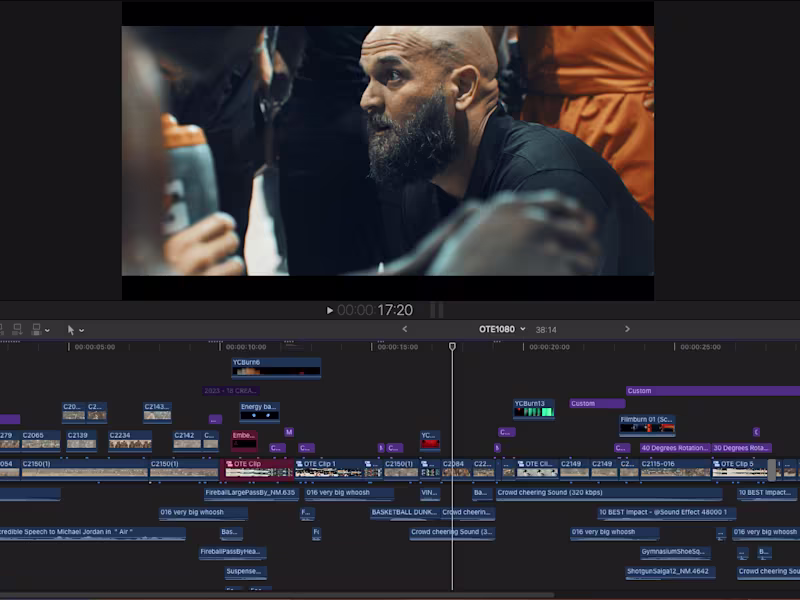Click the 00:00:25:00 ruler mark
This screenshot has height=600, width=800.
point(700,347)
